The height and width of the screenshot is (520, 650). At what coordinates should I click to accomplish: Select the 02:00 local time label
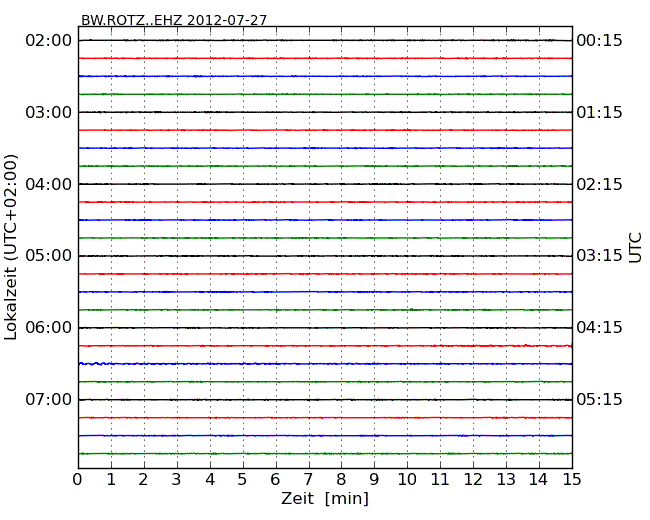tap(48, 40)
